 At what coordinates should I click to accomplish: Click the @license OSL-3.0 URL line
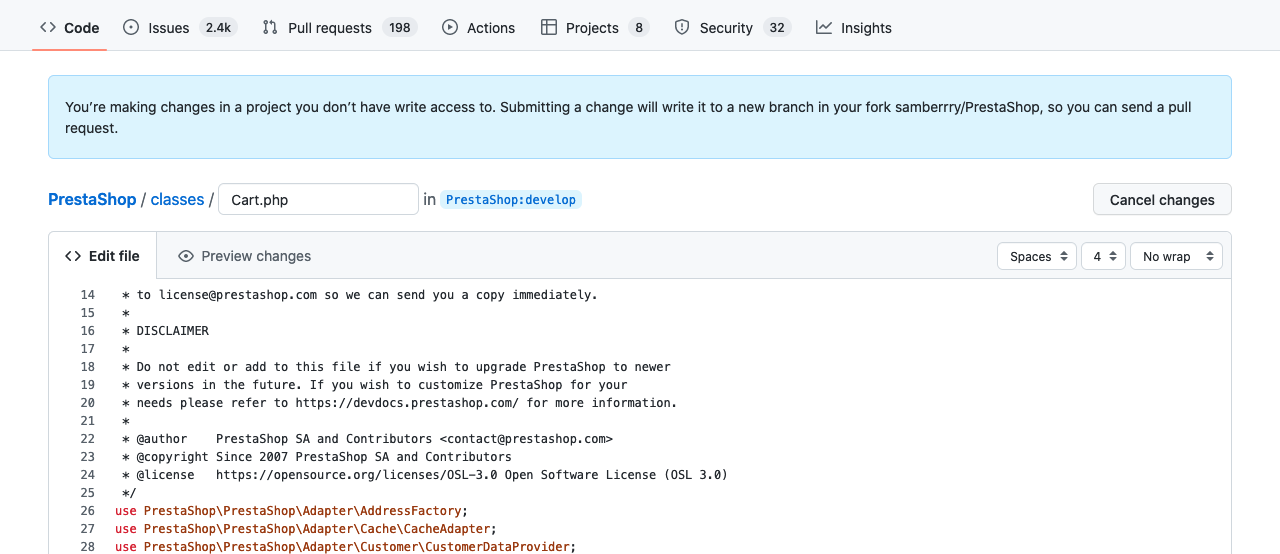coord(424,475)
